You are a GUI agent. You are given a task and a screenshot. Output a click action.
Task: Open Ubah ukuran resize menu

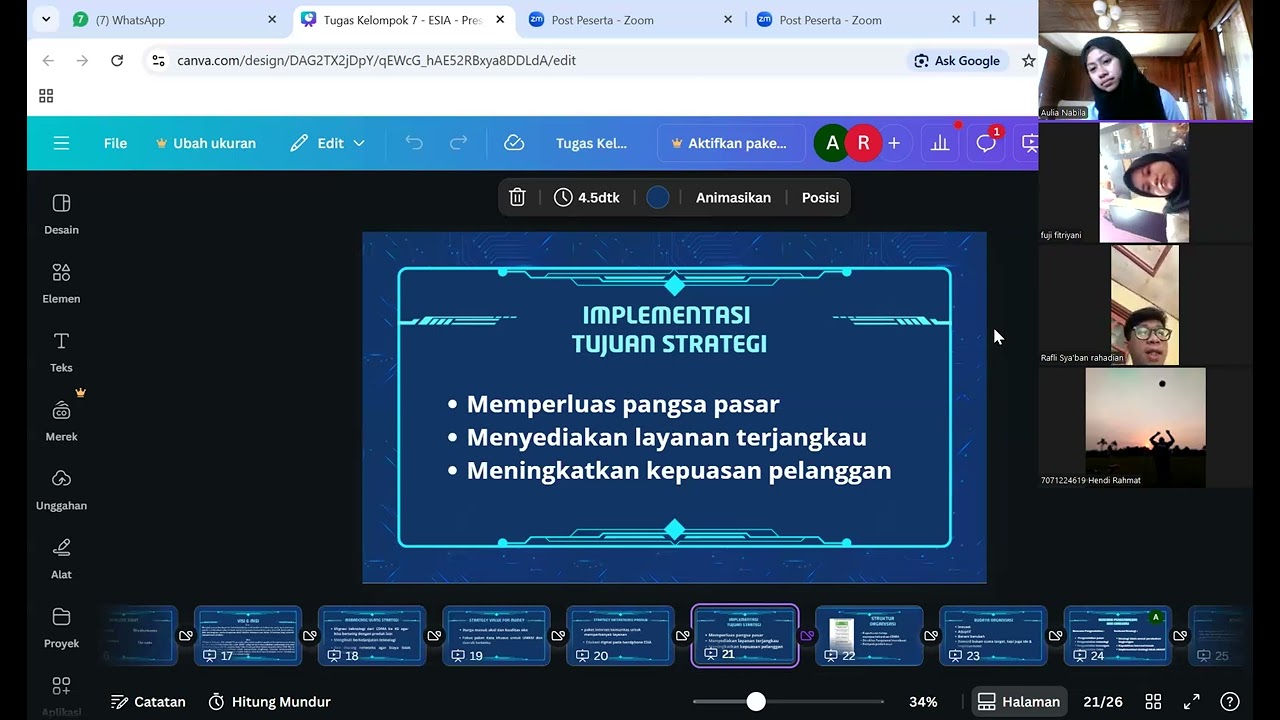point(206,143)
